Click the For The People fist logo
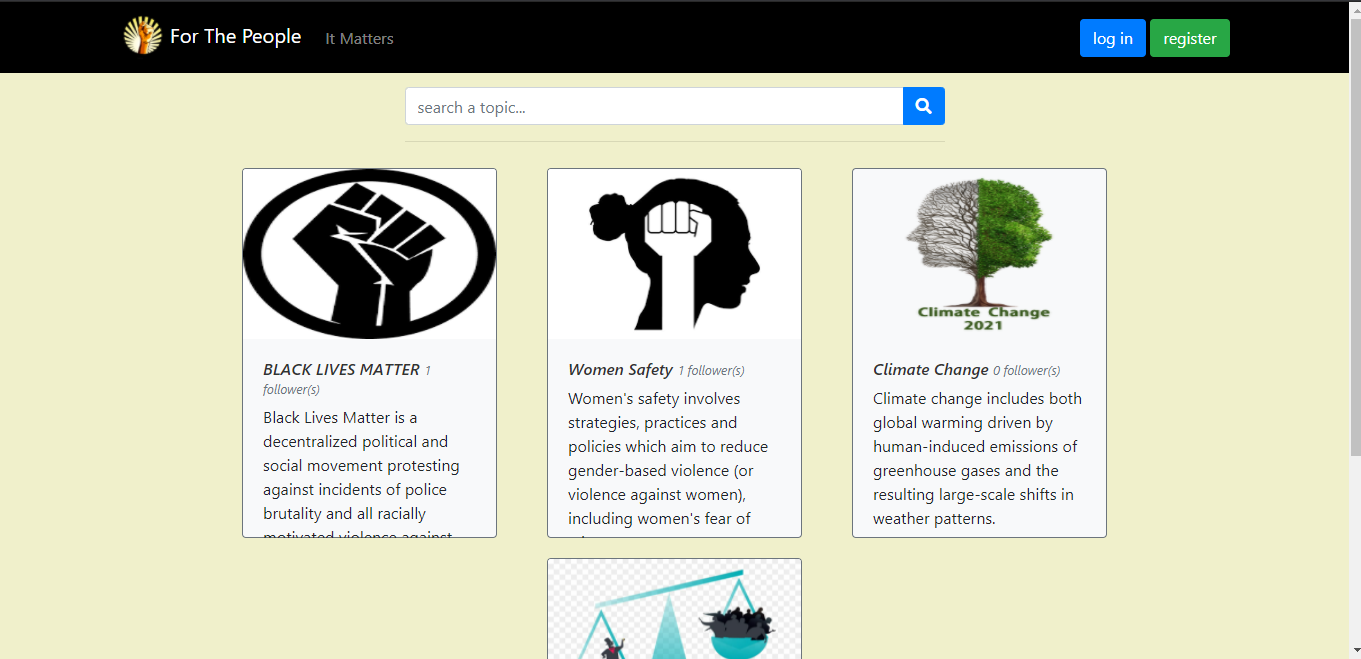The image size is (1361, 659). pos(142,36)
